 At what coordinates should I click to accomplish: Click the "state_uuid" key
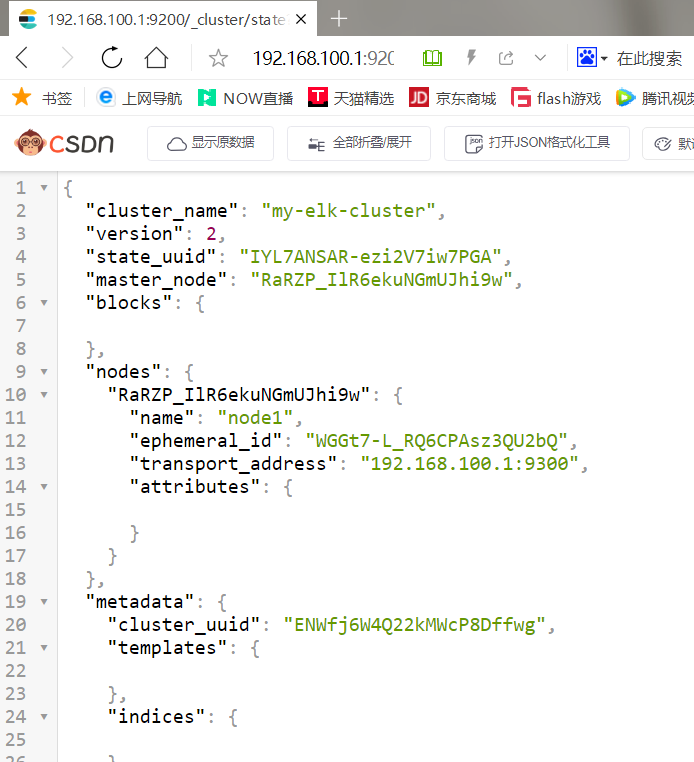click(x=151, y=257)
